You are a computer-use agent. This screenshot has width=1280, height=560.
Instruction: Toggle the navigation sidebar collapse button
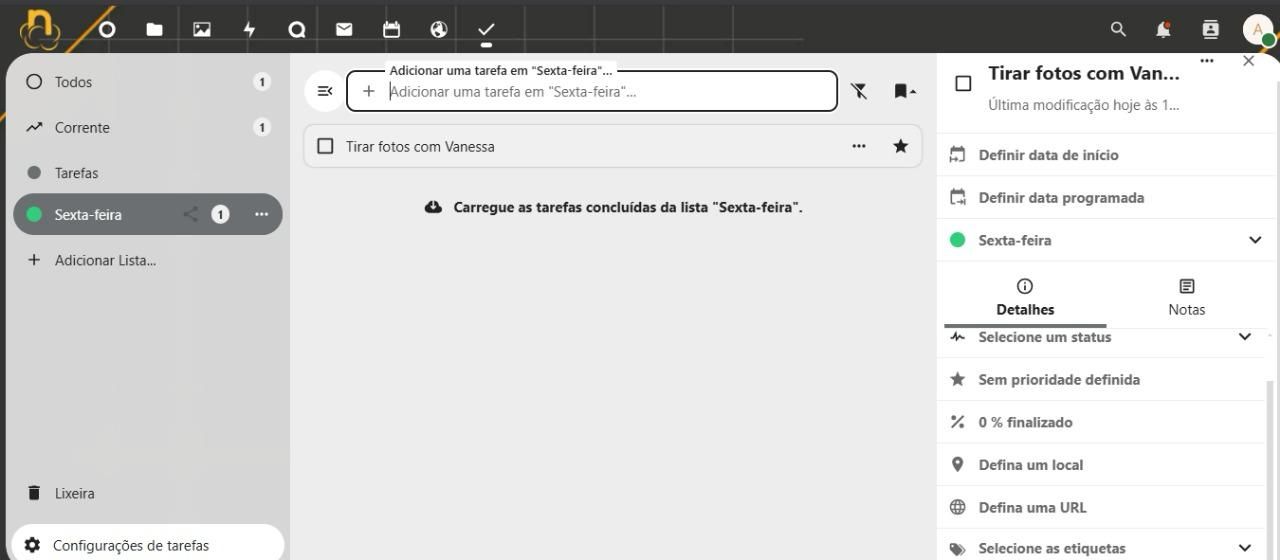click(x=325, y=91)
